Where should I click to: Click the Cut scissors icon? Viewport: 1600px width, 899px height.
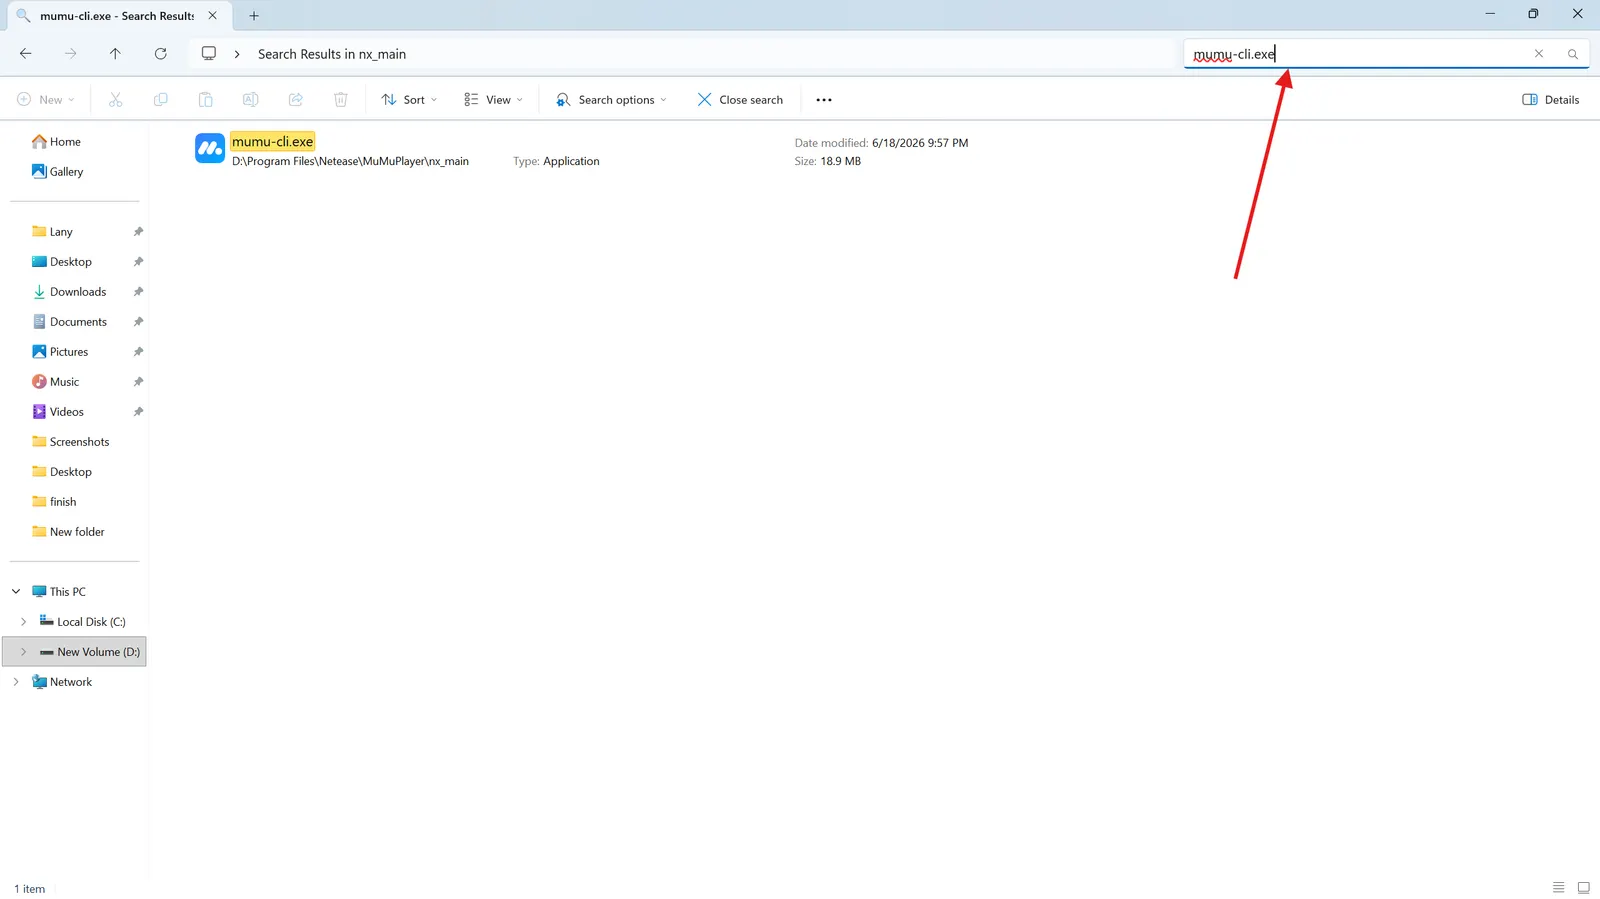pos(116,100)
